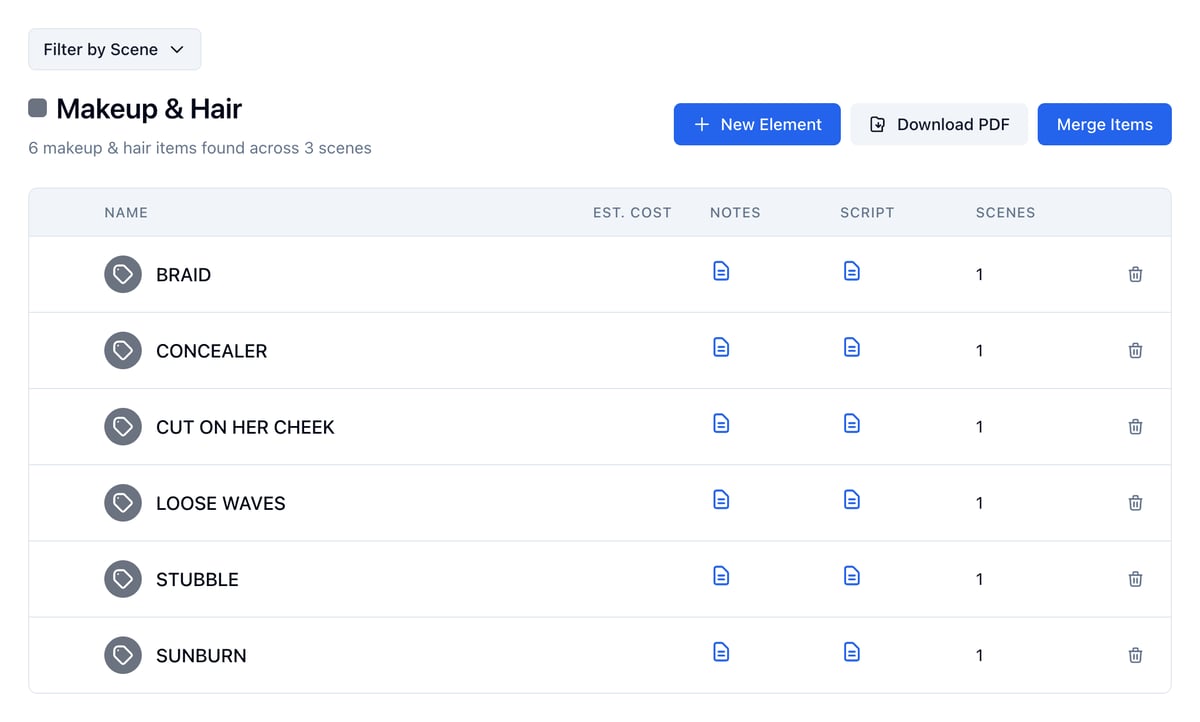View script for CUT ON HER CHEEK

point(852,423)
